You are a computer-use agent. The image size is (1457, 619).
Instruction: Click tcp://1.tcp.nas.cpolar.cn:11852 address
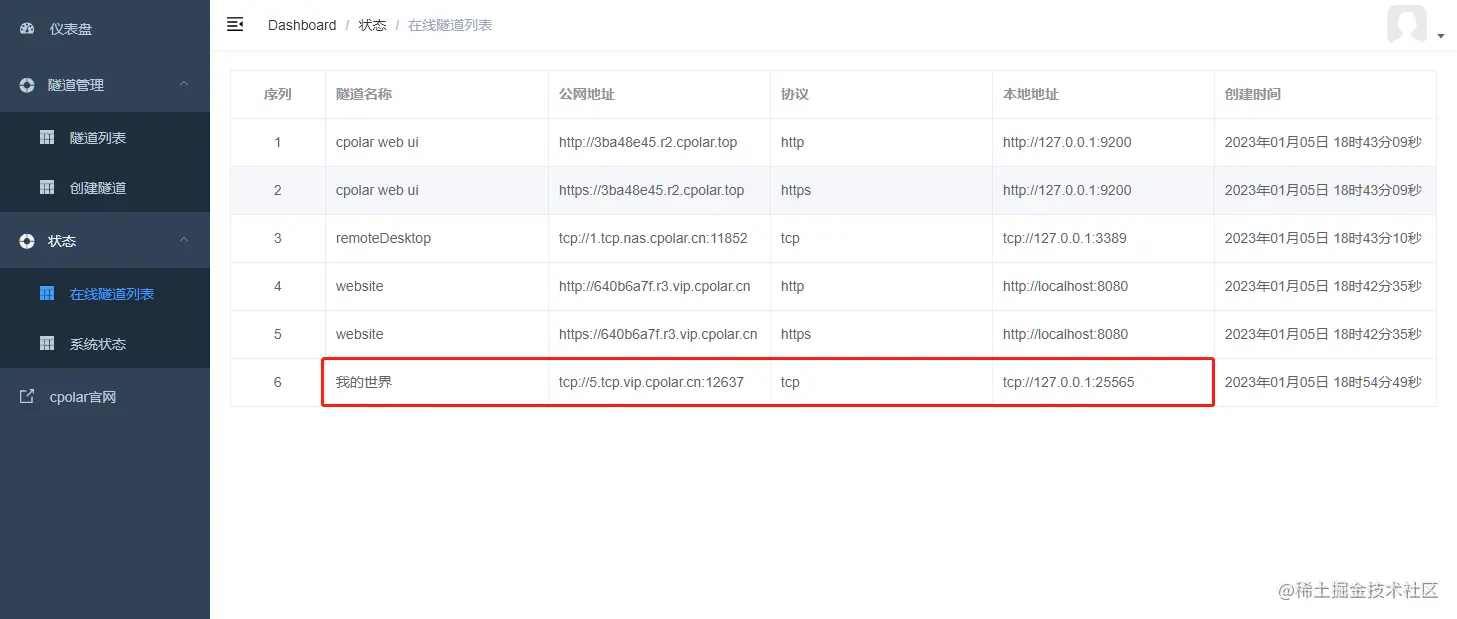tap(653, 238)
